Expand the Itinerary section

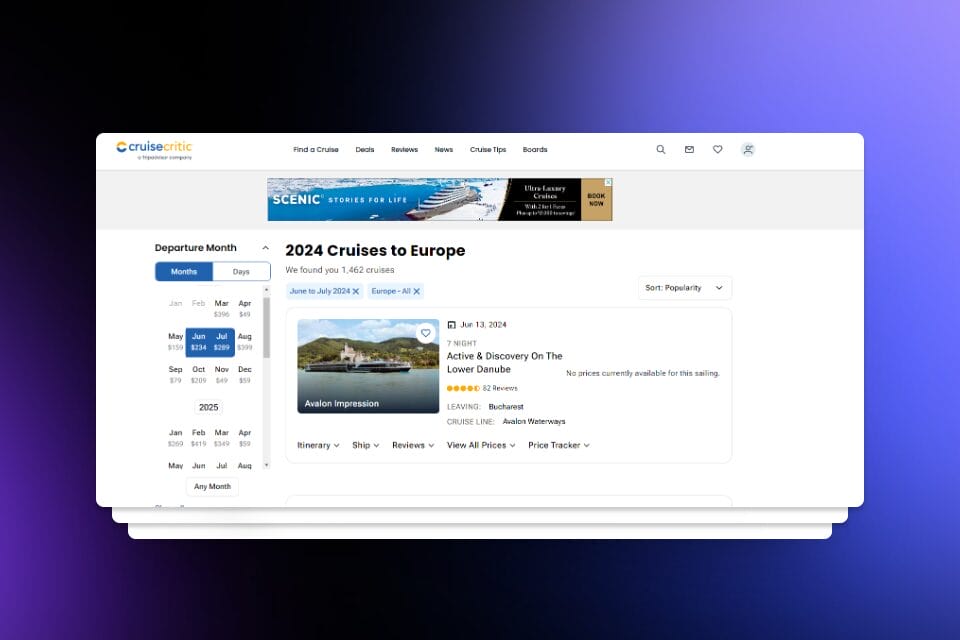tap(318, 445)
